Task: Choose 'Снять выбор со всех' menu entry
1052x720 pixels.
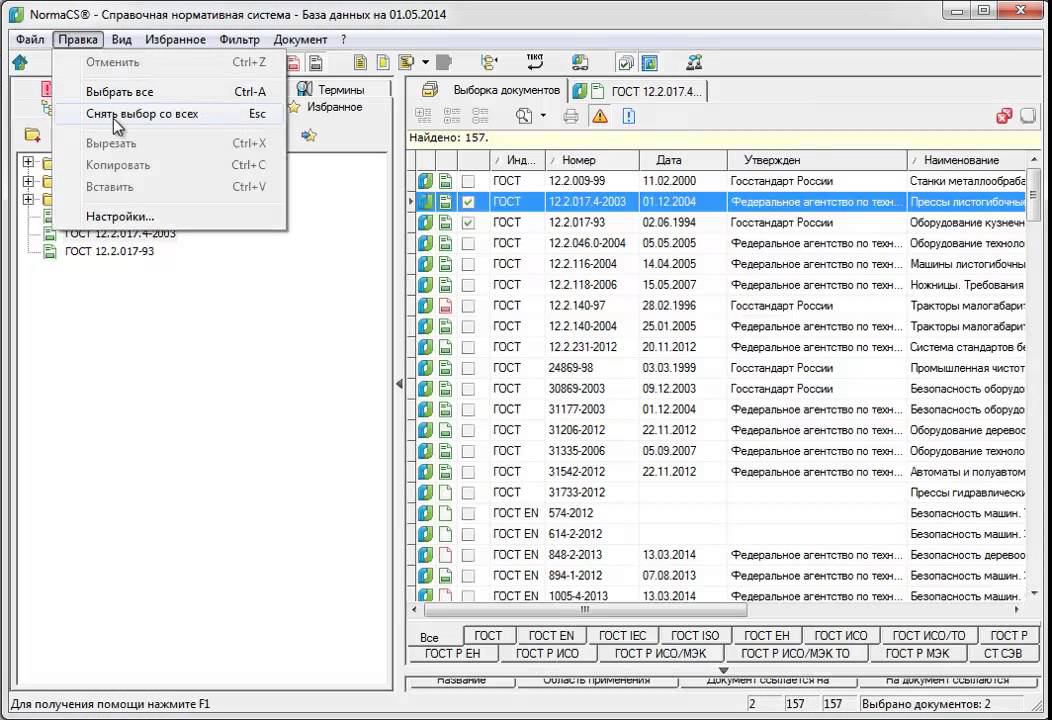Action: tap(142, 114)
